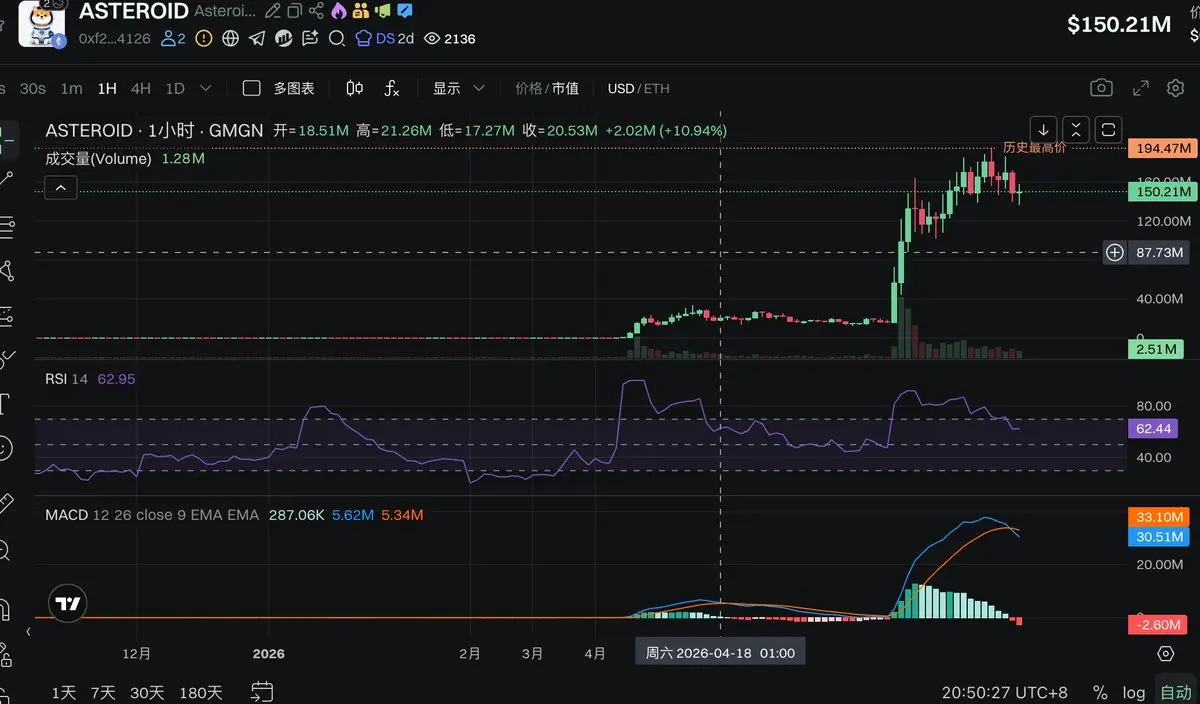Toggle the 多图表 multi-chart checkbox
The height and width of the screenshot is (704, 1200).
252,88
